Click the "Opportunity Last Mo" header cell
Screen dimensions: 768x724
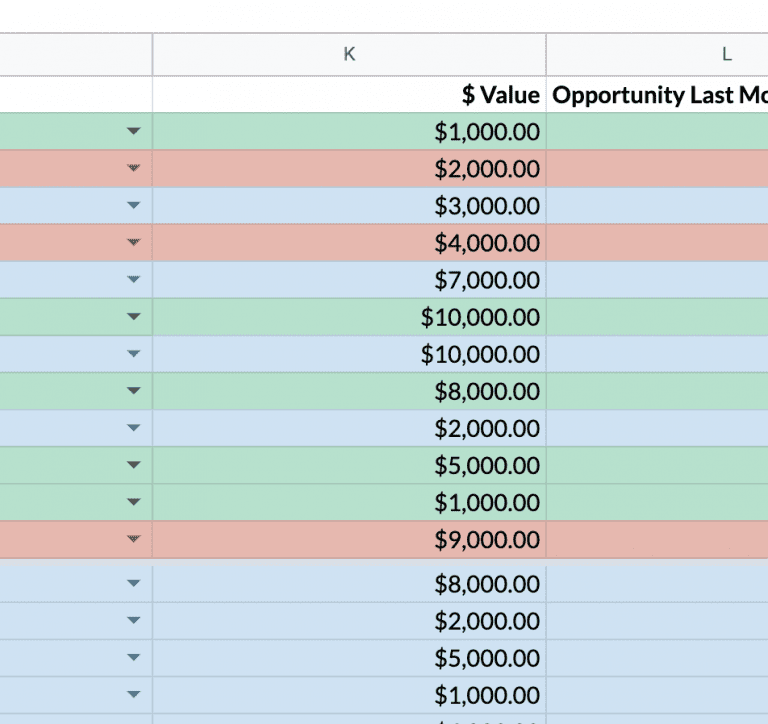[657, 95]
